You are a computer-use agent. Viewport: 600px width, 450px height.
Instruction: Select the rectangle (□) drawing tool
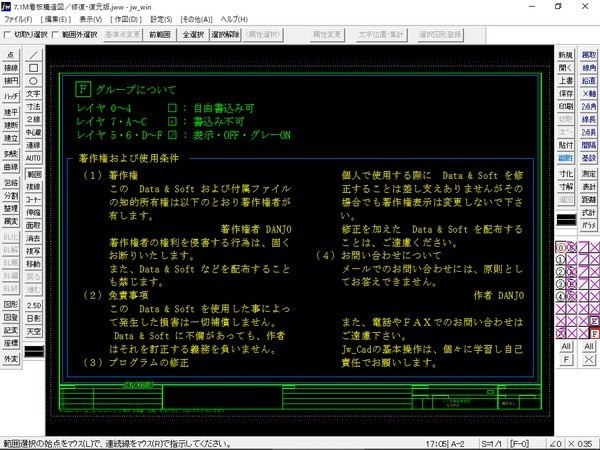coord(33,68)
